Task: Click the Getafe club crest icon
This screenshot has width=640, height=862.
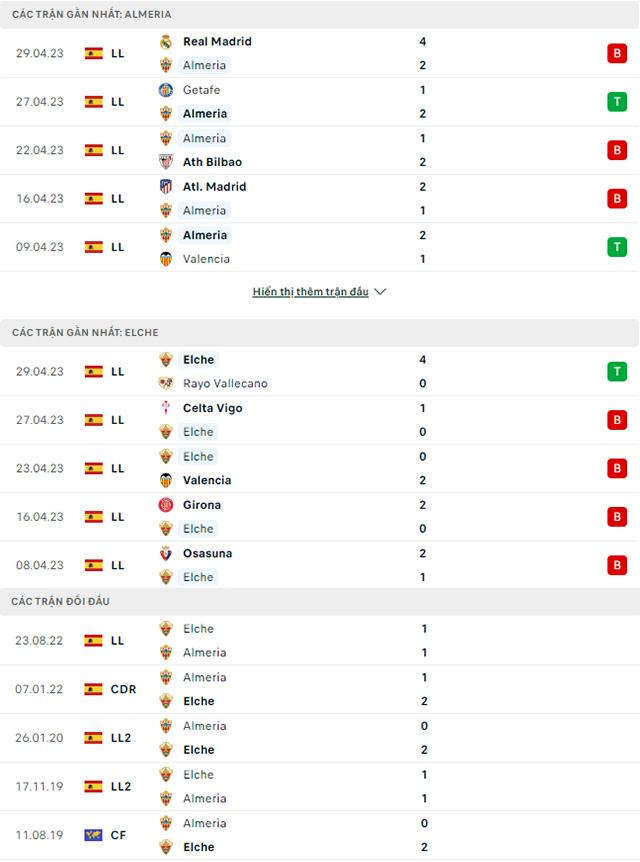Action: pyautogui.click(x=165, y=90)
